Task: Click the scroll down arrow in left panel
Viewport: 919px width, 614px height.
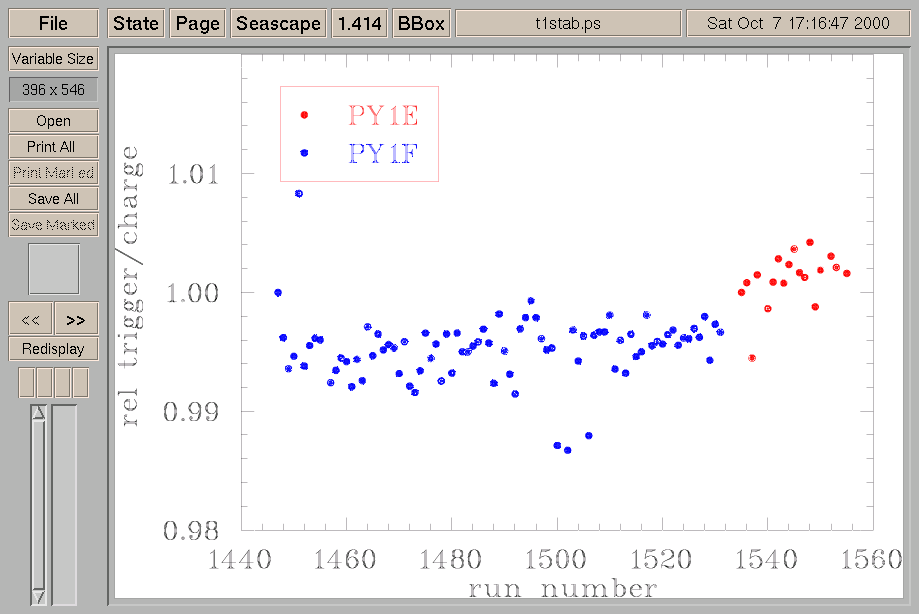Action: click(x=39, y=596)
